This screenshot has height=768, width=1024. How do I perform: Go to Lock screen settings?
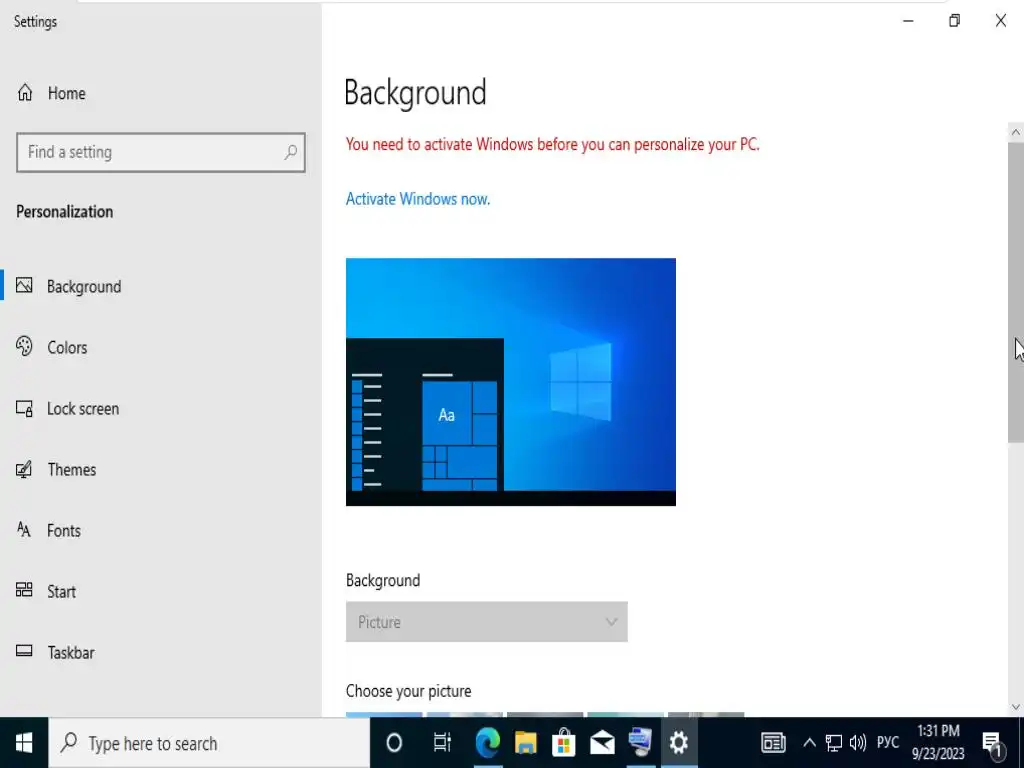(x=161, y=409)
